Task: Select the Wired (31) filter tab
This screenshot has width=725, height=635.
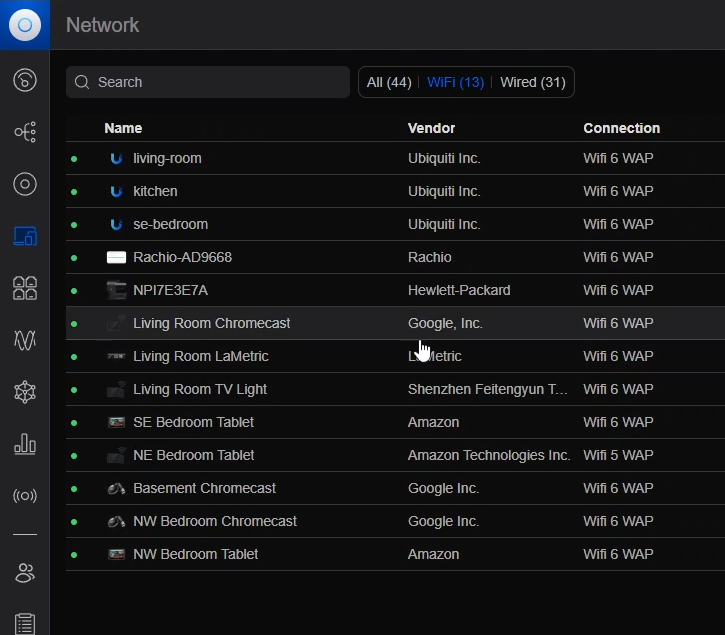Action: (x=533, y=82)
